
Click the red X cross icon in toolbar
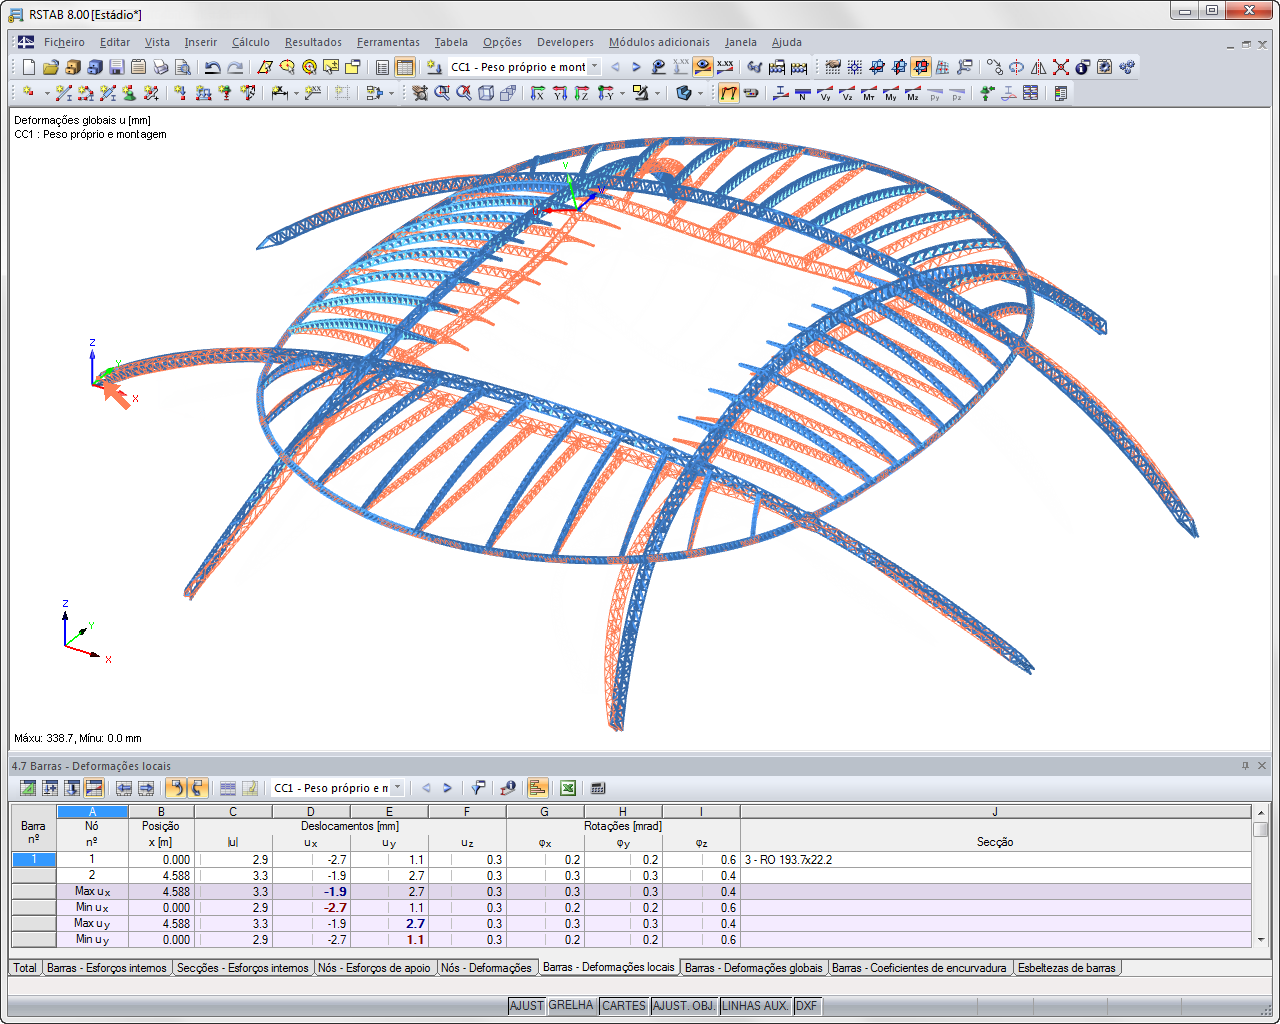(1061, 67)
